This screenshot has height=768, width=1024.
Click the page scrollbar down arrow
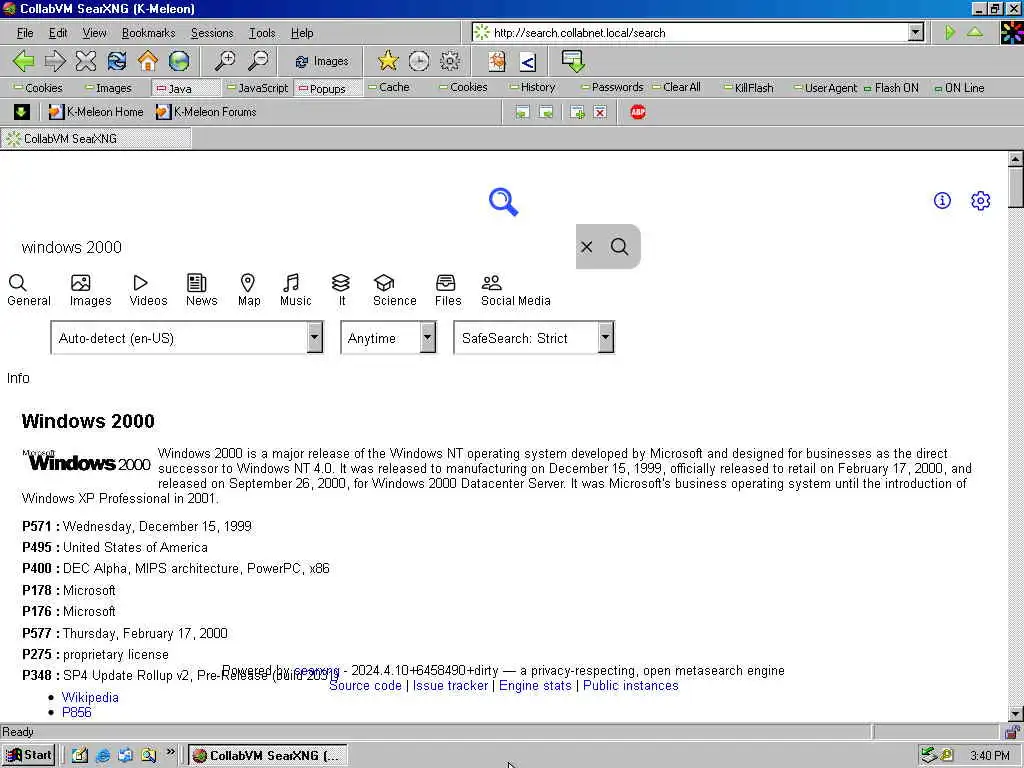tap(1015, 714)
